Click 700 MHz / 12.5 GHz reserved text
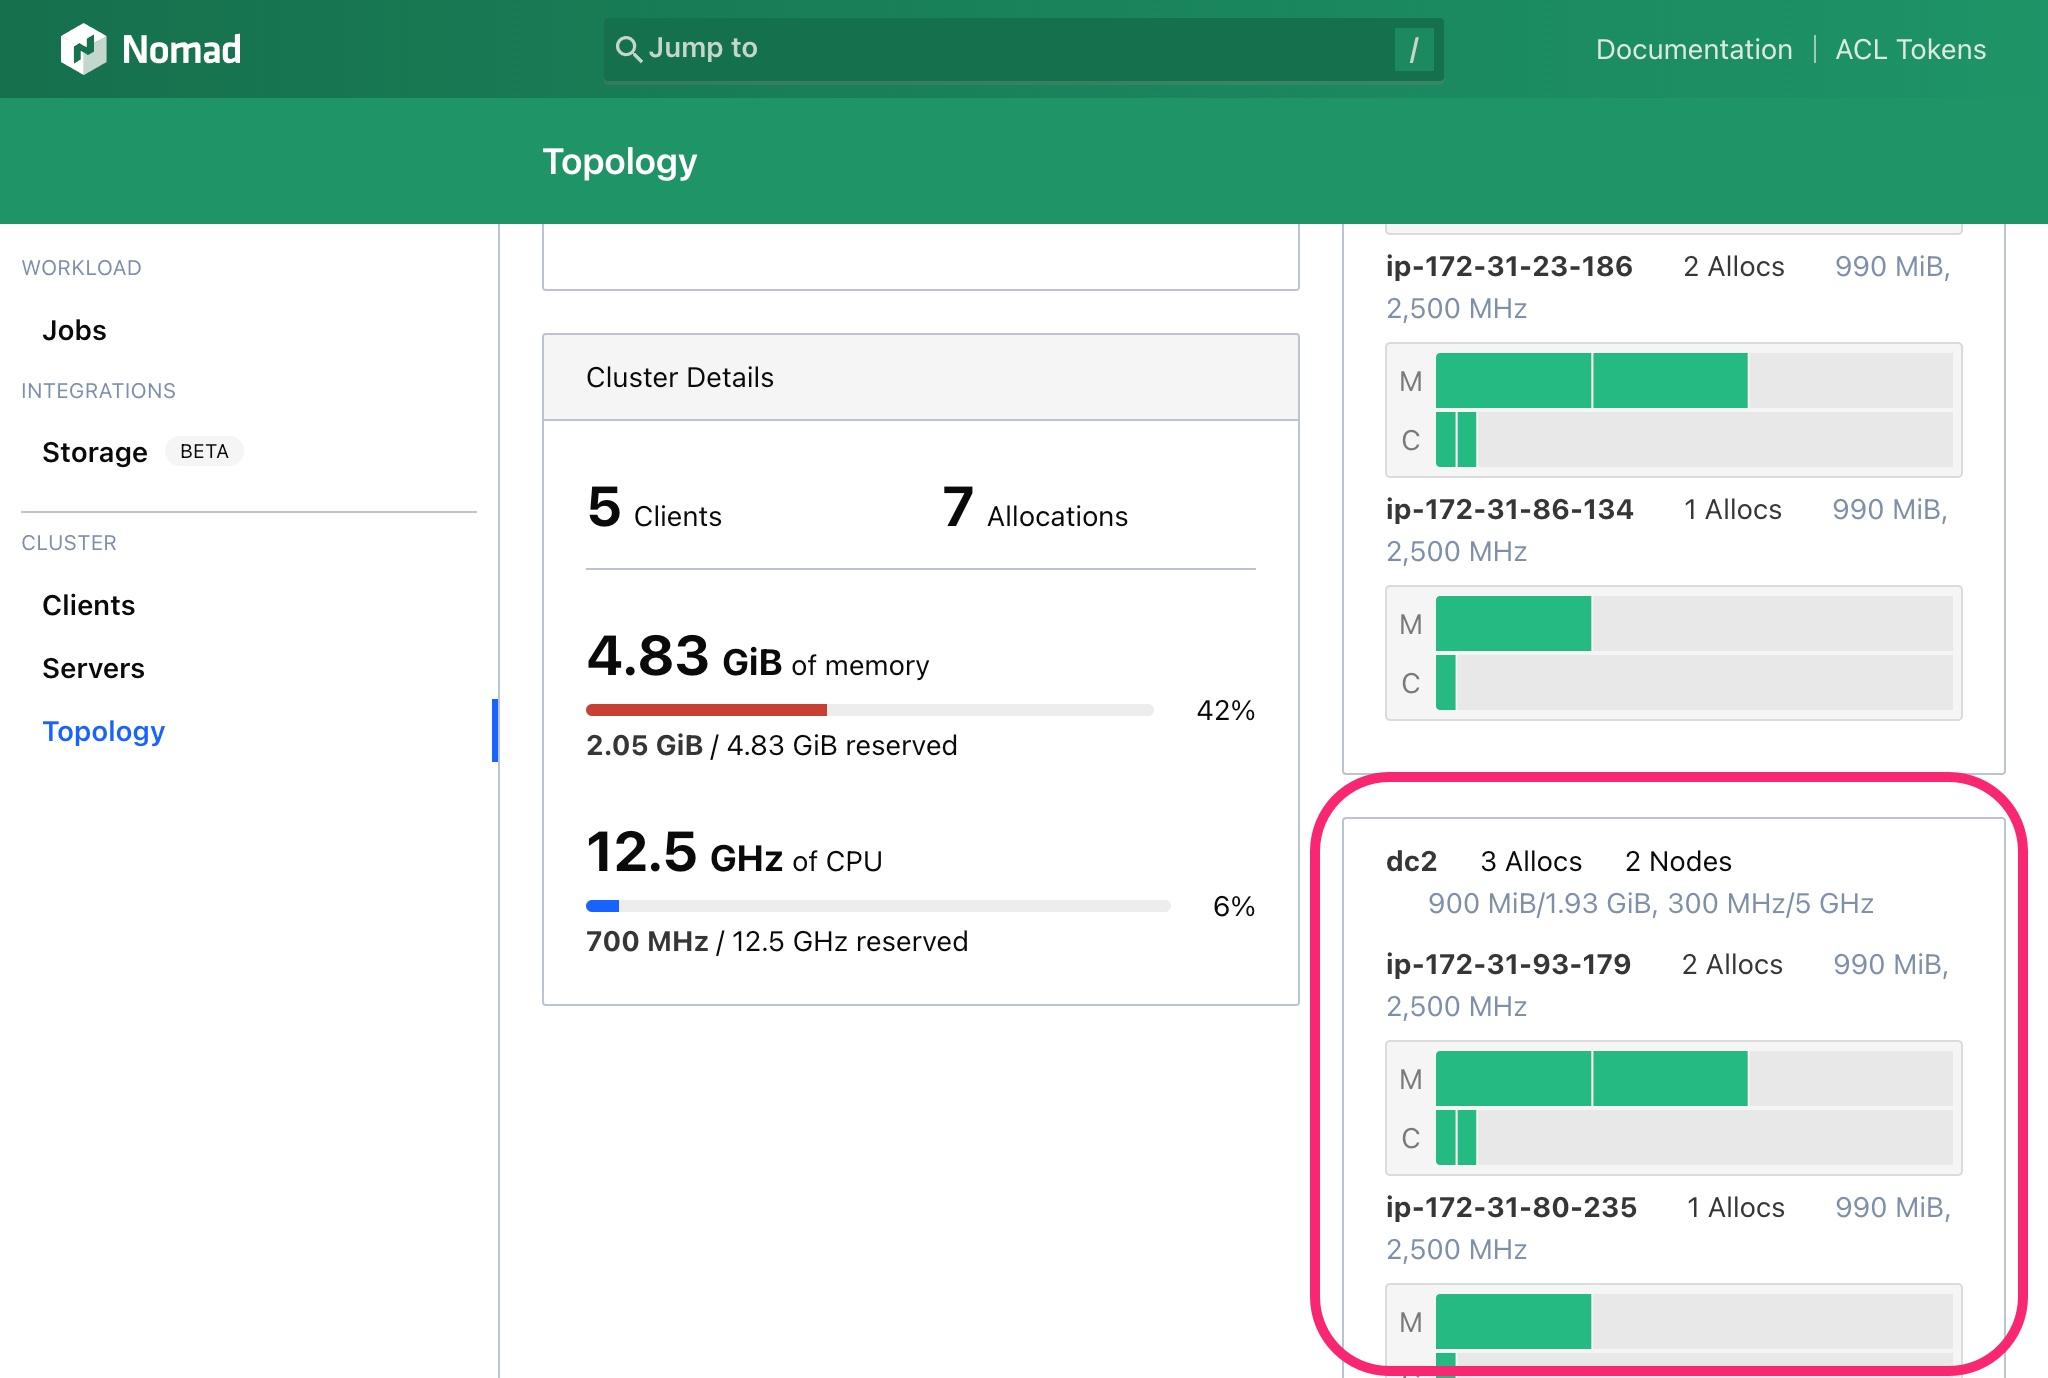 [x=777, y=941]
